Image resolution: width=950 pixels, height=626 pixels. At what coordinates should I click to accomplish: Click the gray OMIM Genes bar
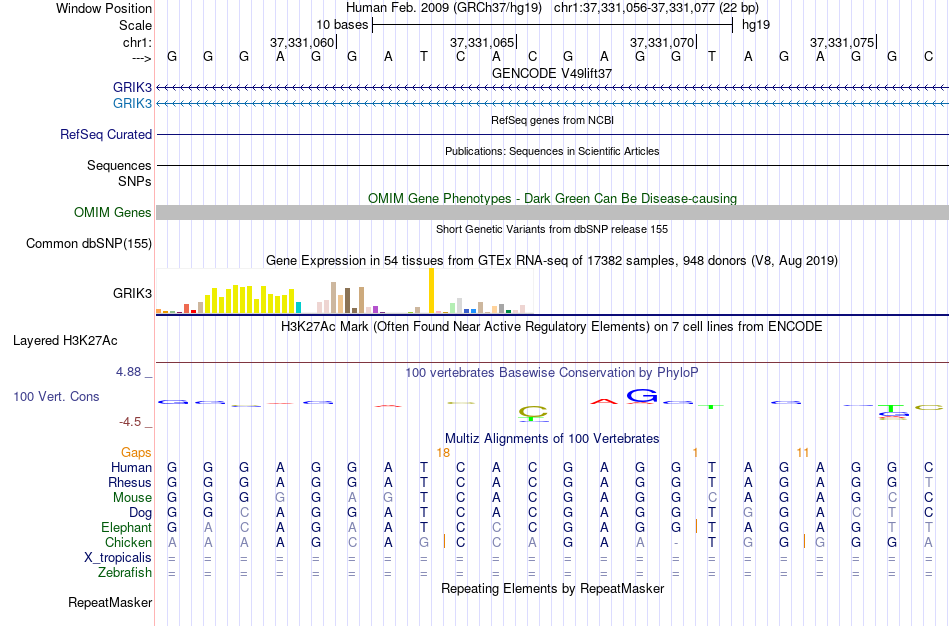point(553,212)
